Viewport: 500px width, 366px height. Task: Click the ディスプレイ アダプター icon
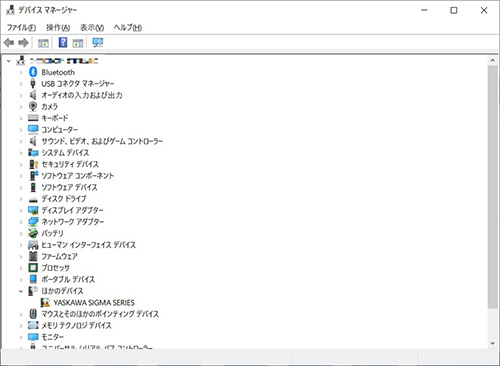(x=33, y=210)
